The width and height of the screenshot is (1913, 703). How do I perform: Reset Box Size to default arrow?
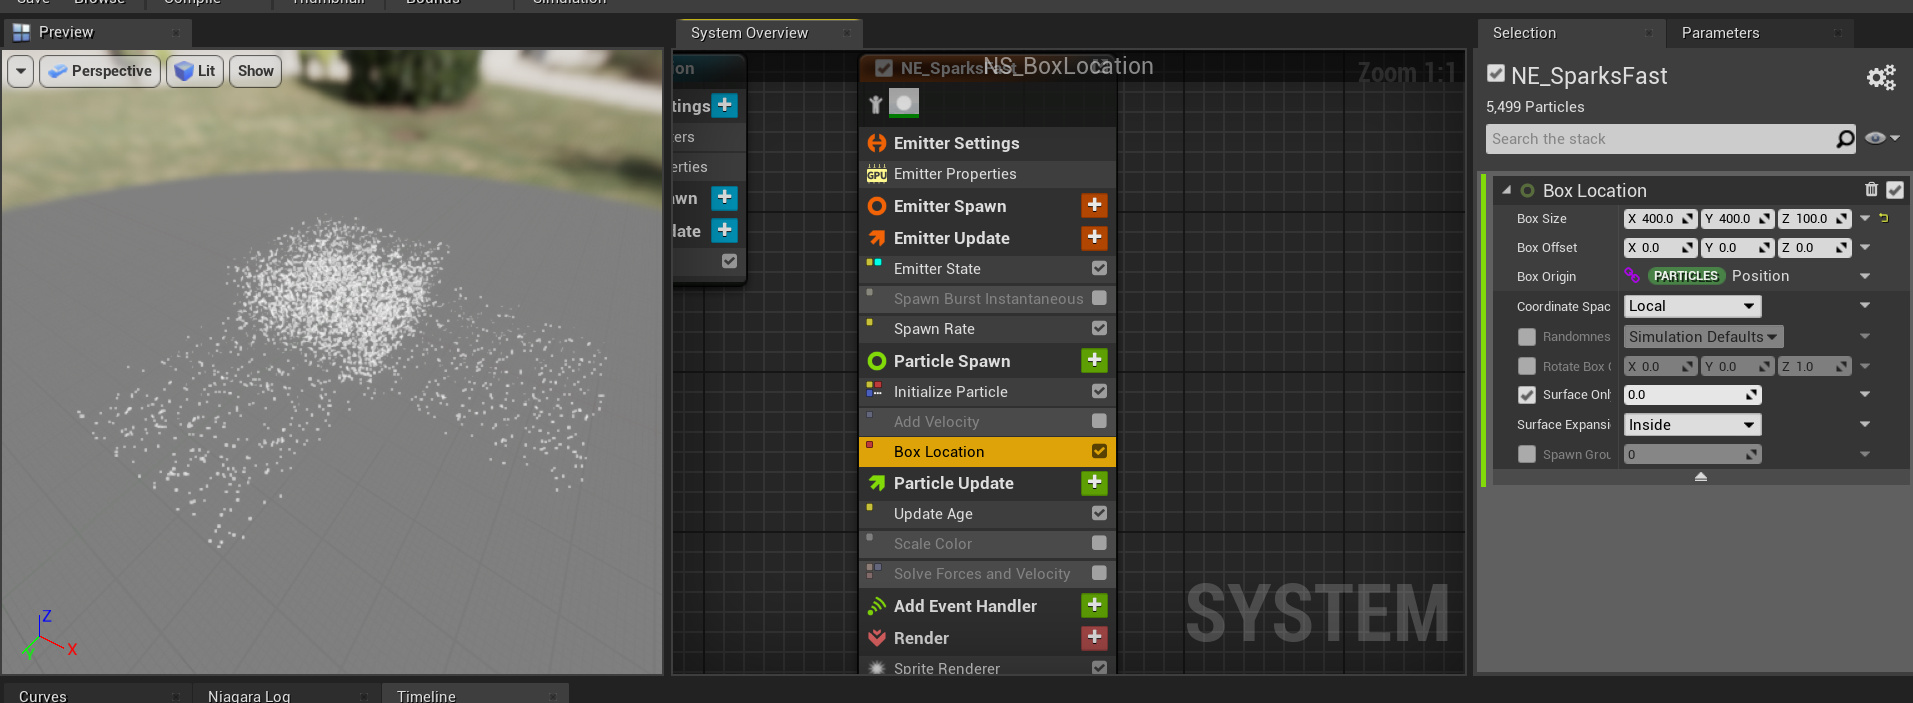[x=1884, y=218]
